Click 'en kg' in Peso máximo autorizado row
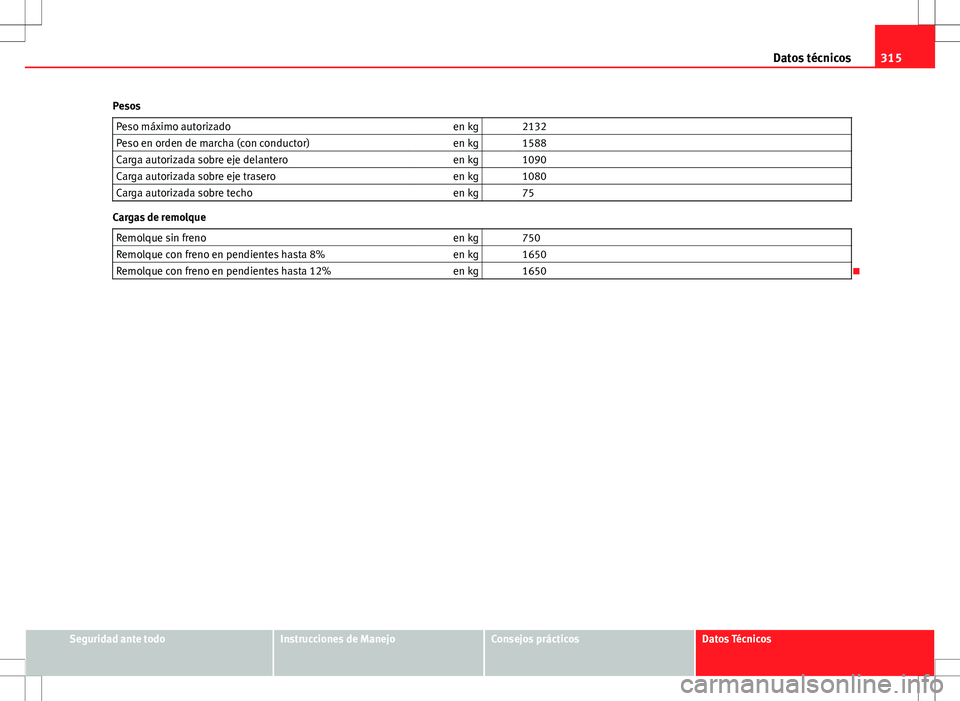This screenshot has width=960, height=701. [466, 127]
